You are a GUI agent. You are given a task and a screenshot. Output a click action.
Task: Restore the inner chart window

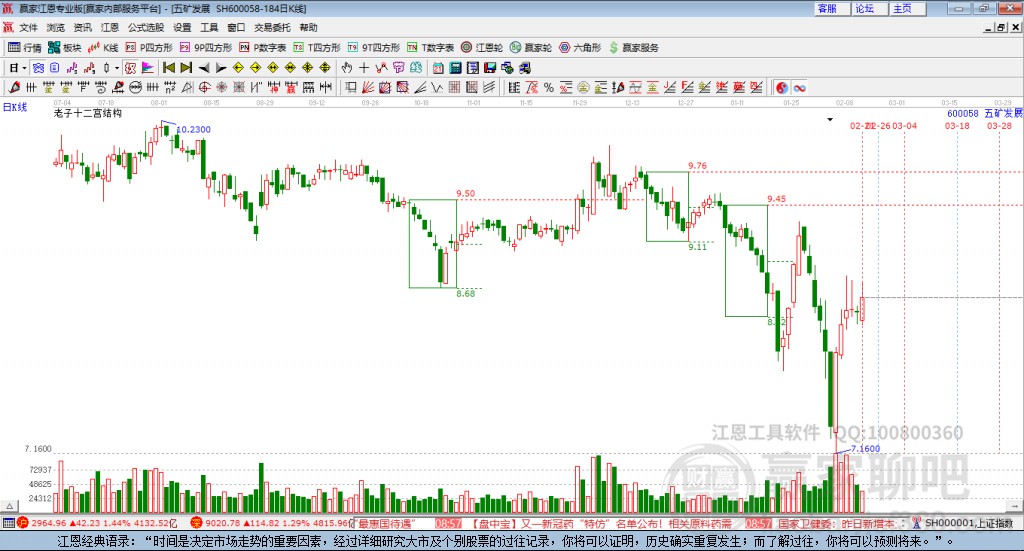pyautogui.click(x=1001, y=27)
